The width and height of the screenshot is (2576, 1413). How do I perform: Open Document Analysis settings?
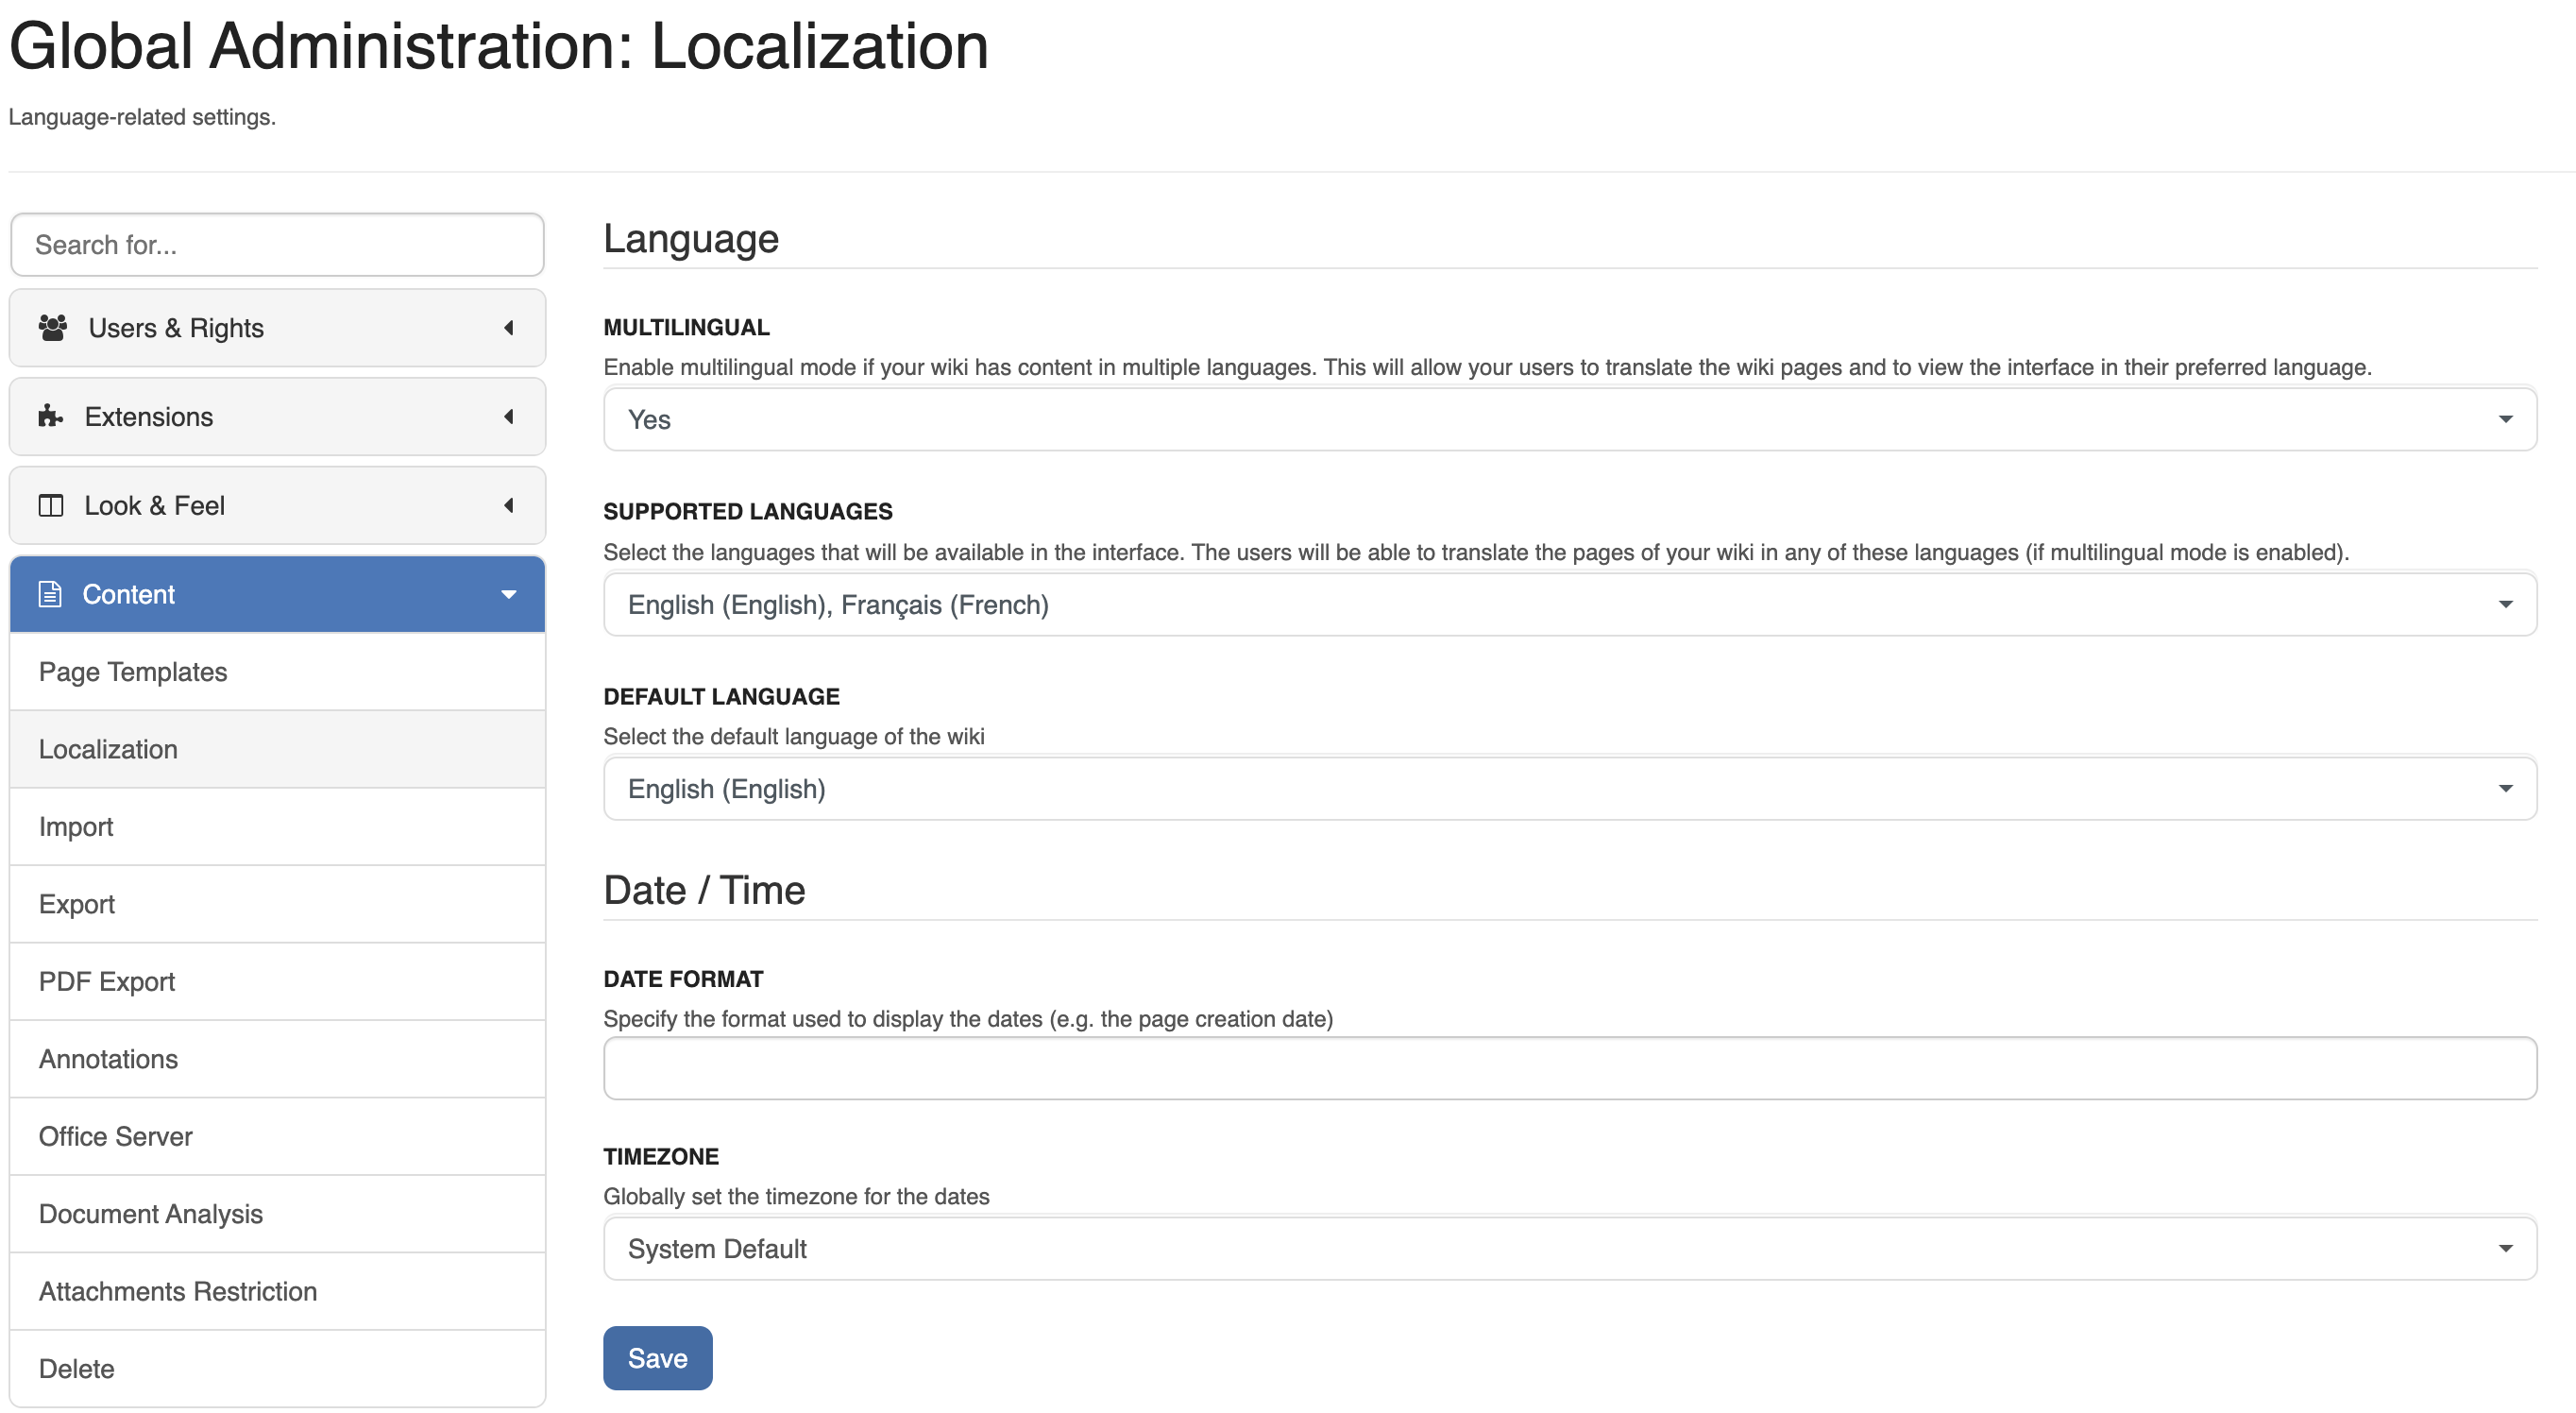click(x=277, y=1213)
